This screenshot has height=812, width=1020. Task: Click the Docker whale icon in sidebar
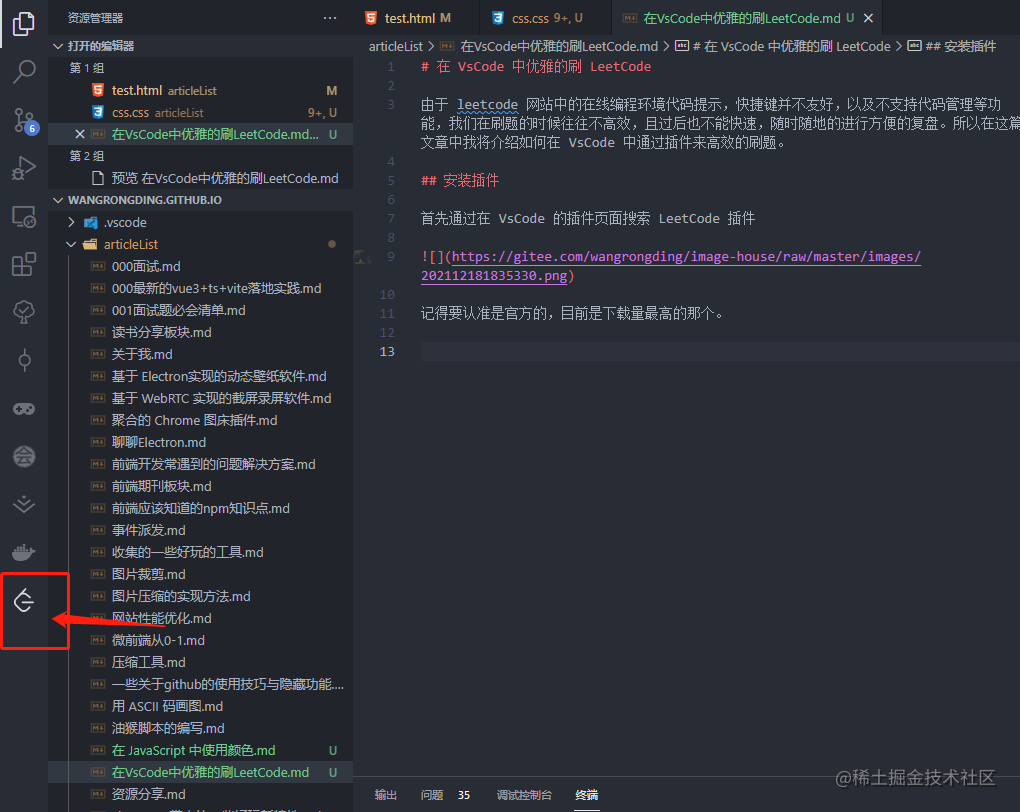point(23,551)
